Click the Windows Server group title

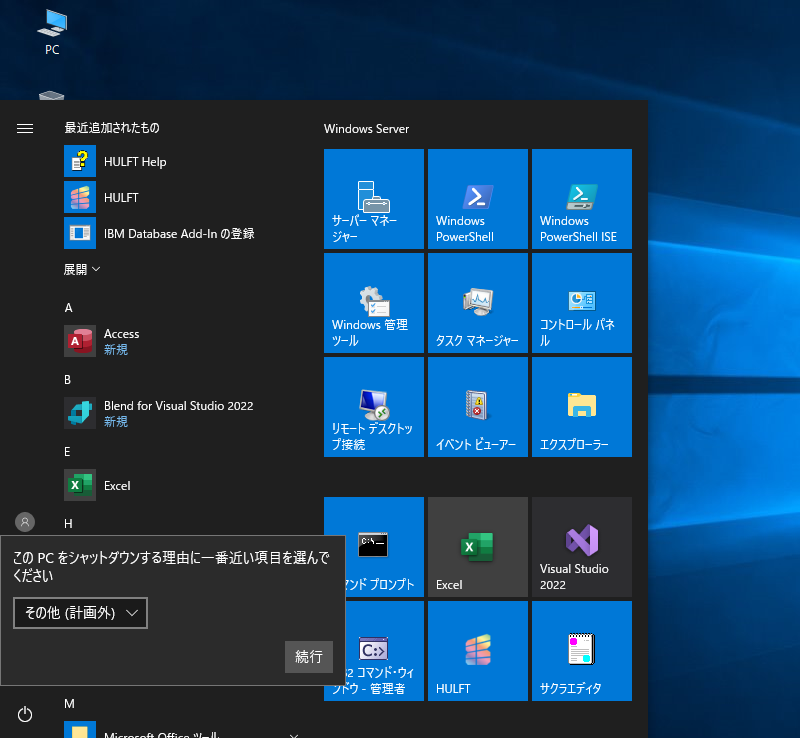(x=366, y=129)
